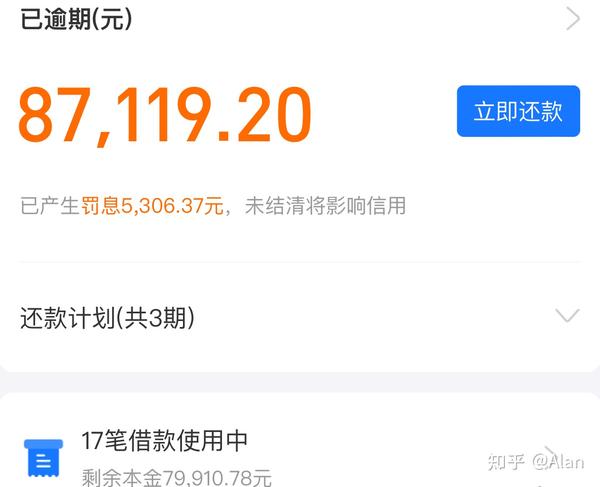Open overdue details via top-right chevron

(573, 19)
